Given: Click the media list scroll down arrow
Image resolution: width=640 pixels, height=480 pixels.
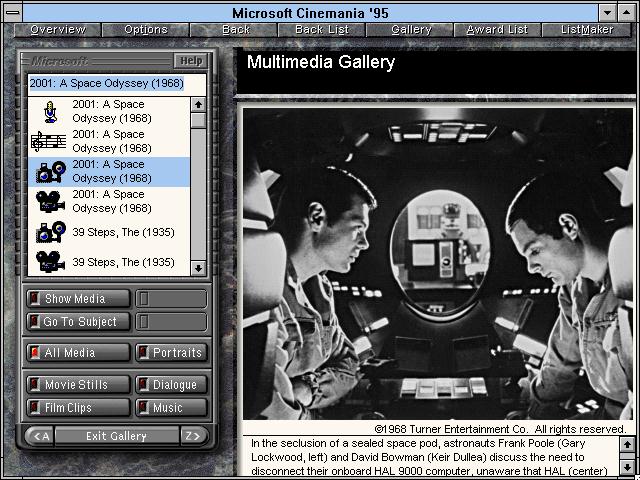Looking at the screenshot, I should click(198, 268).
